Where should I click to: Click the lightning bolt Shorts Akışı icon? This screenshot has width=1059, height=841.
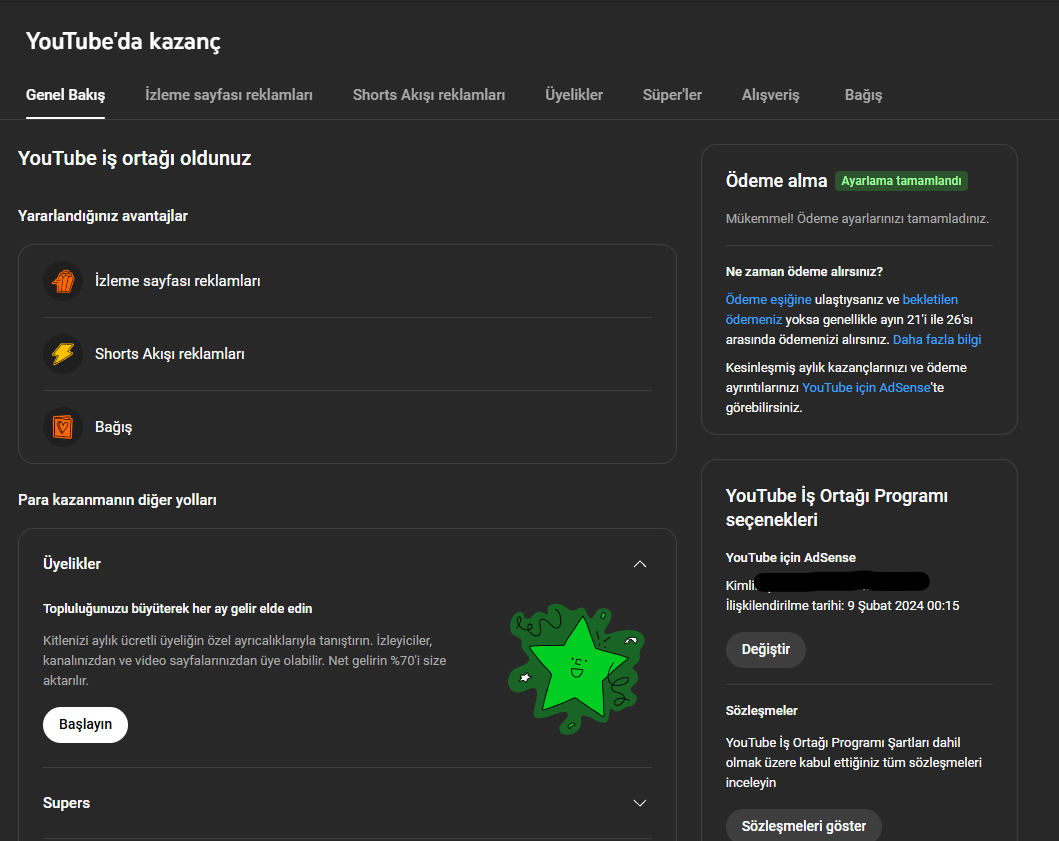tap(63, 354)
